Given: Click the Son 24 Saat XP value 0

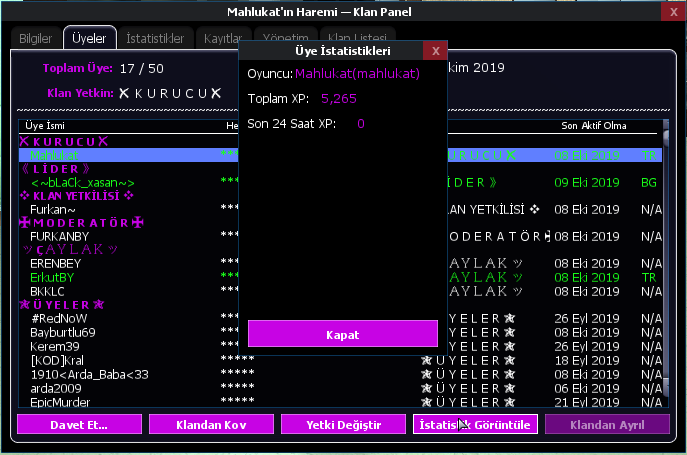Looking at the screenshot, I should click(x=361, y=124).
